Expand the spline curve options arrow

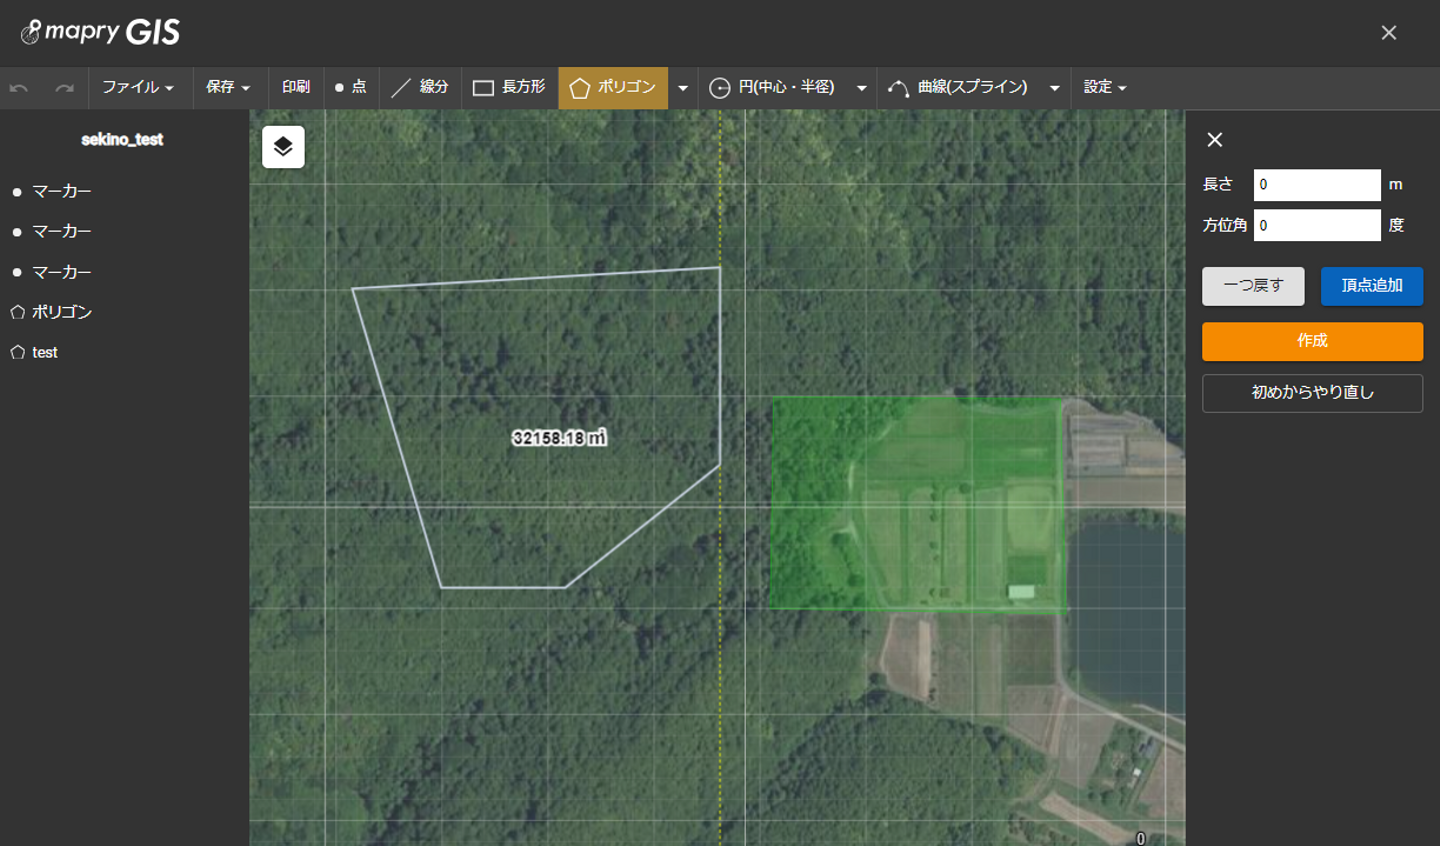pos(1054,88)
